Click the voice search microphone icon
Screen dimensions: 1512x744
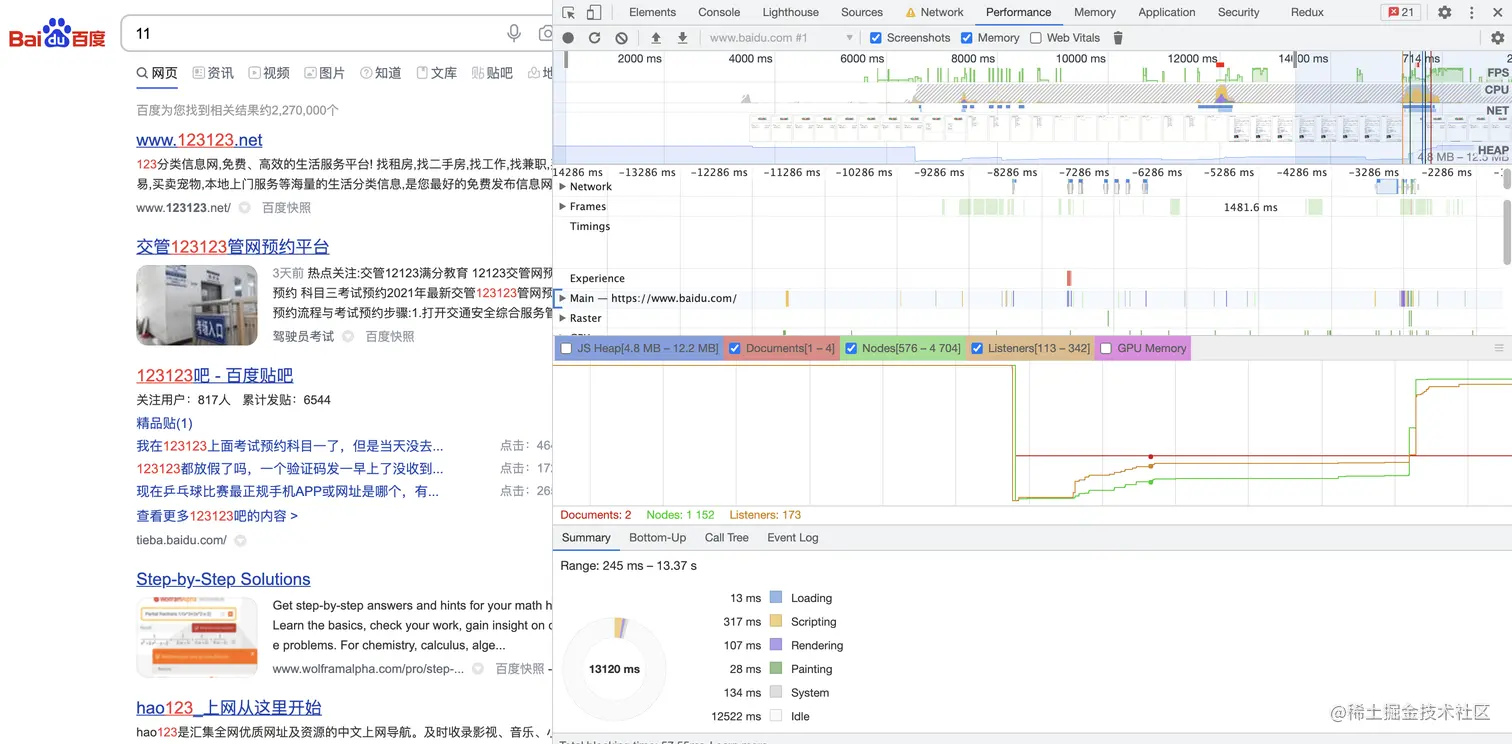click(x=514, y=33)
